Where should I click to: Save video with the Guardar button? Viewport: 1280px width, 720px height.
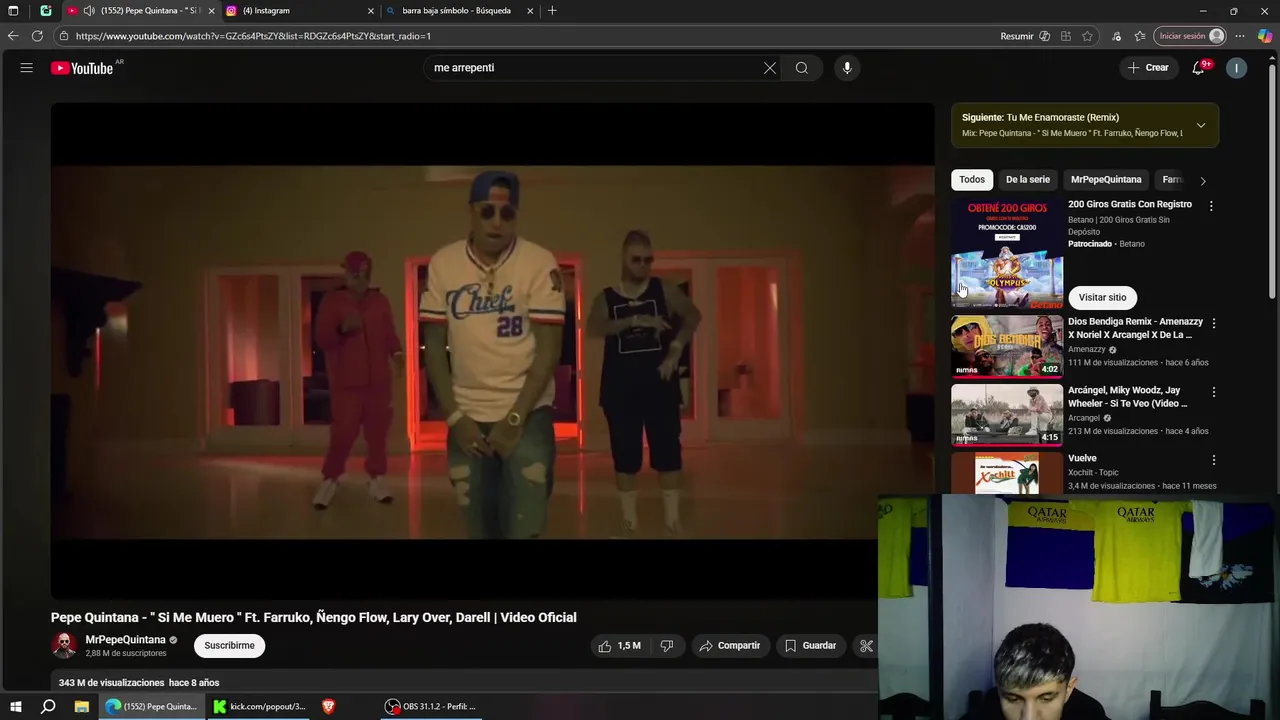[810, 646]
